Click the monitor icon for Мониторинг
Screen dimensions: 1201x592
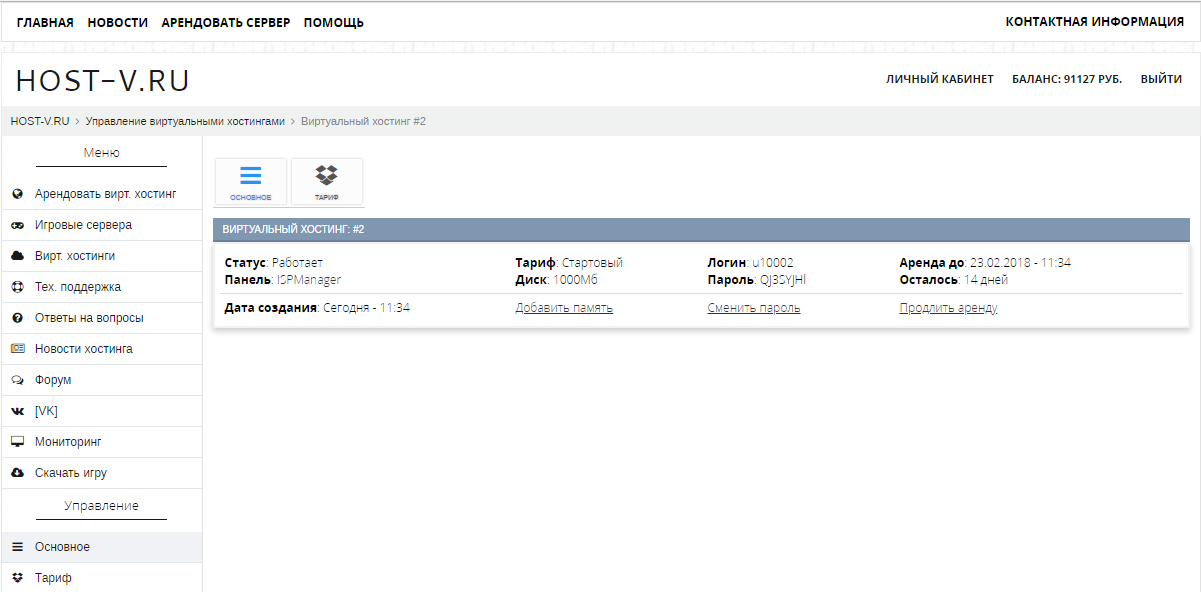click(x=17, y=442)
